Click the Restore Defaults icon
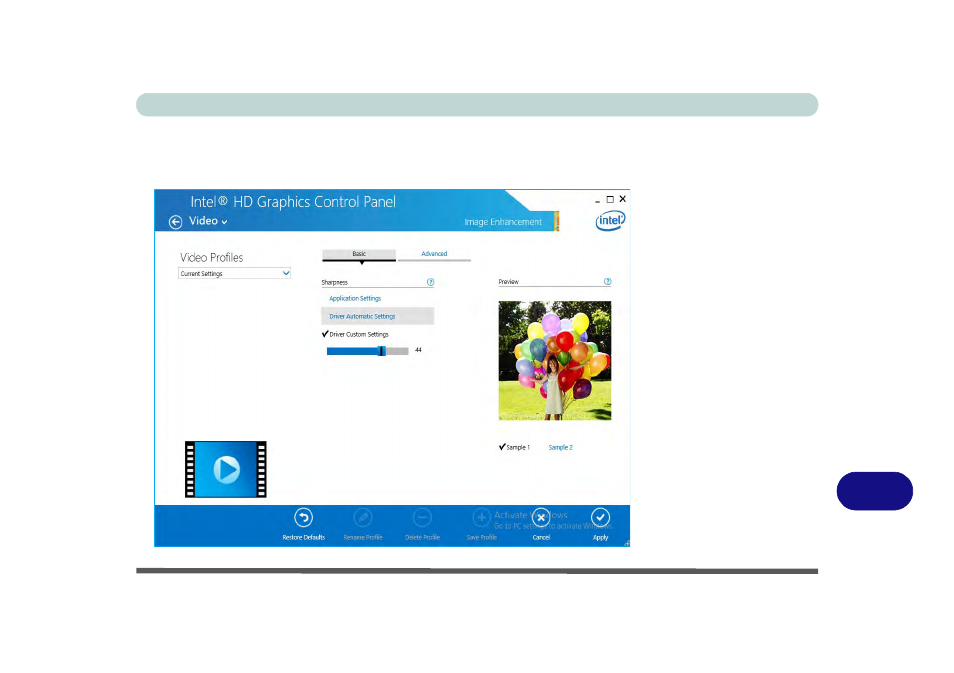This screenshot has height=673, width=954. 304,518
